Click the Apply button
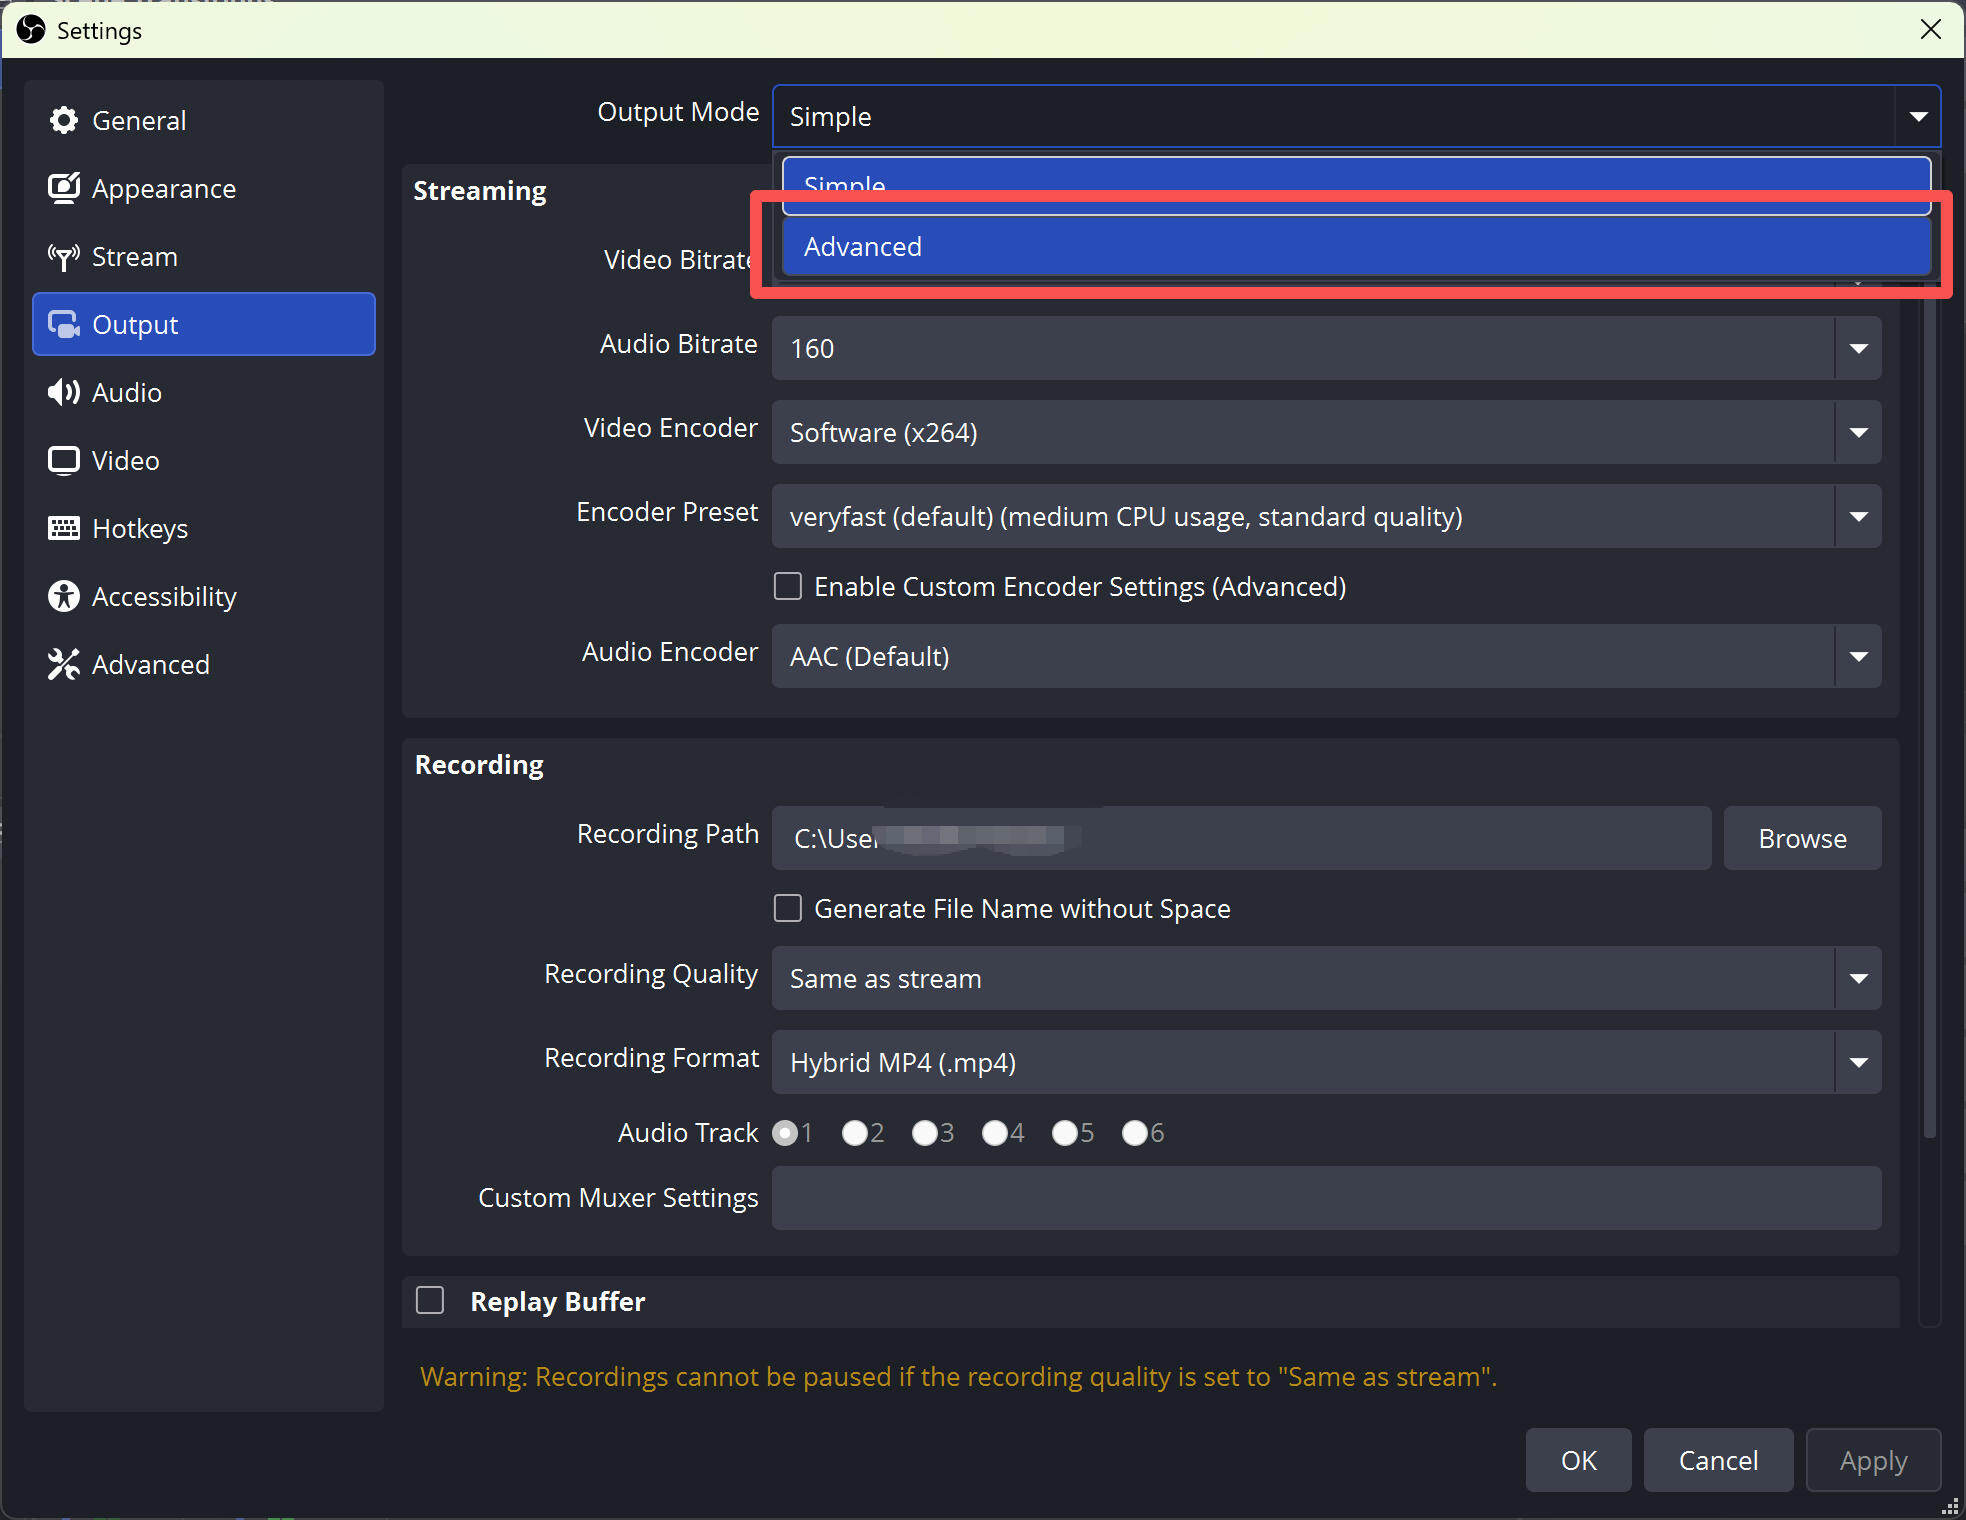The height and width of the screenshot is (1520, 1966). tap(1873, 1460)
